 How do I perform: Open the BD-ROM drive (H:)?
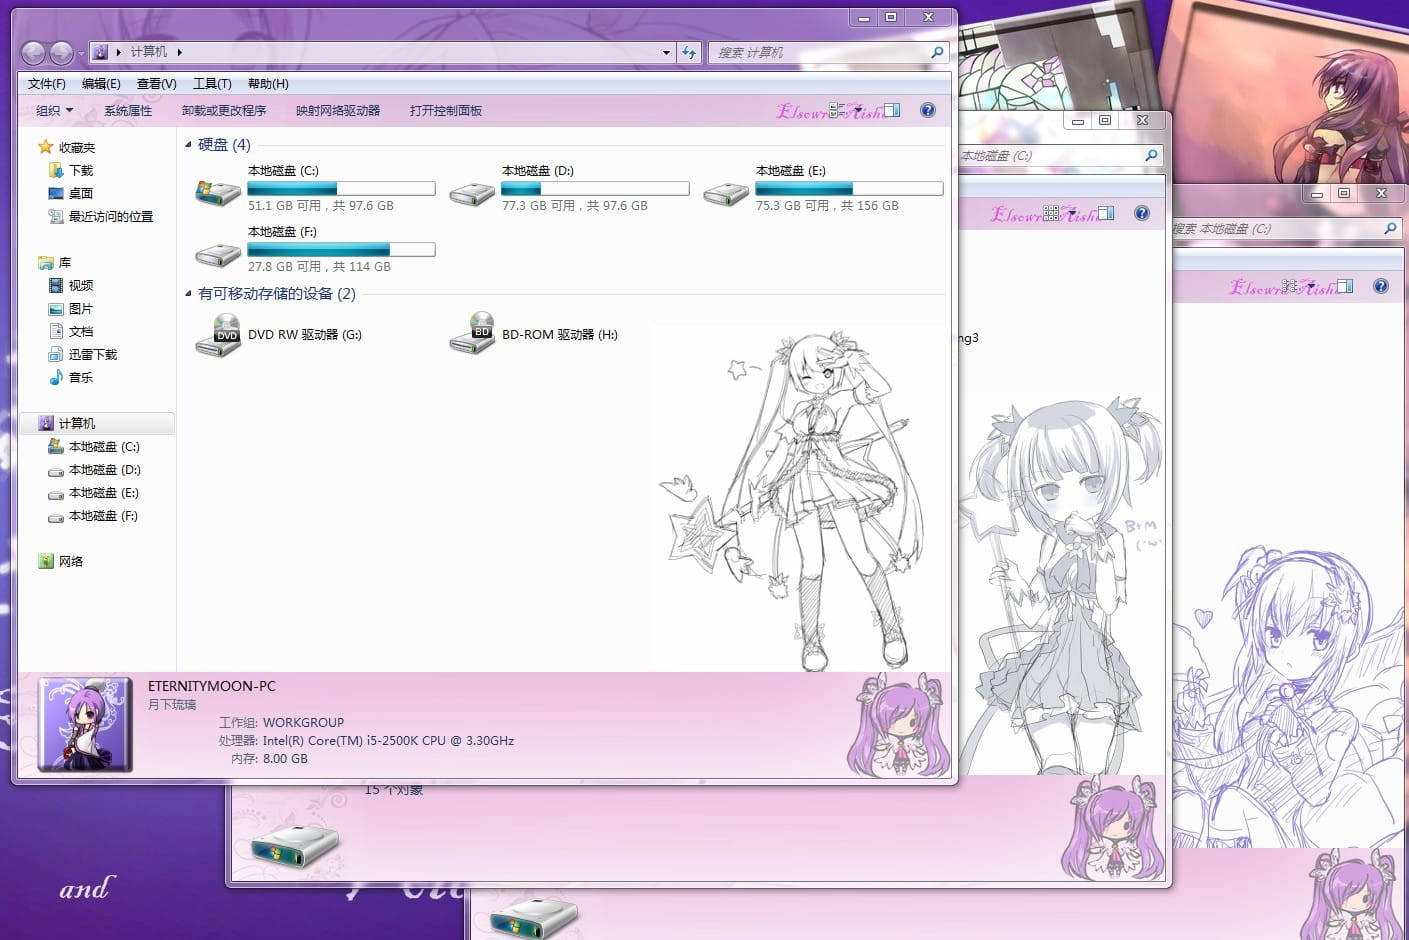coord(472,335)
